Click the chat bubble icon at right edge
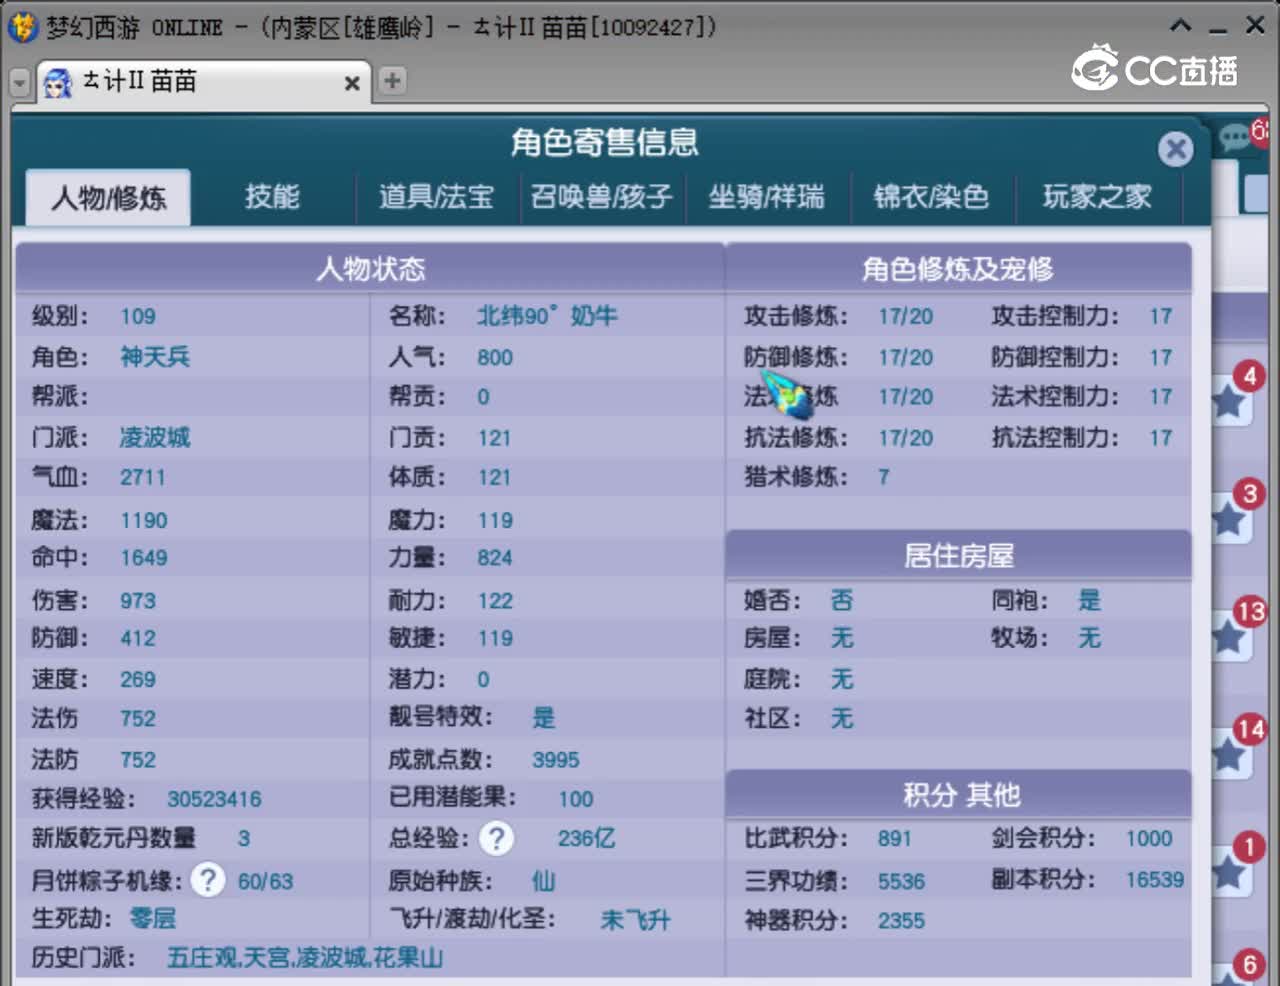Screen dimensions: 1280x986 point(1236,136)
